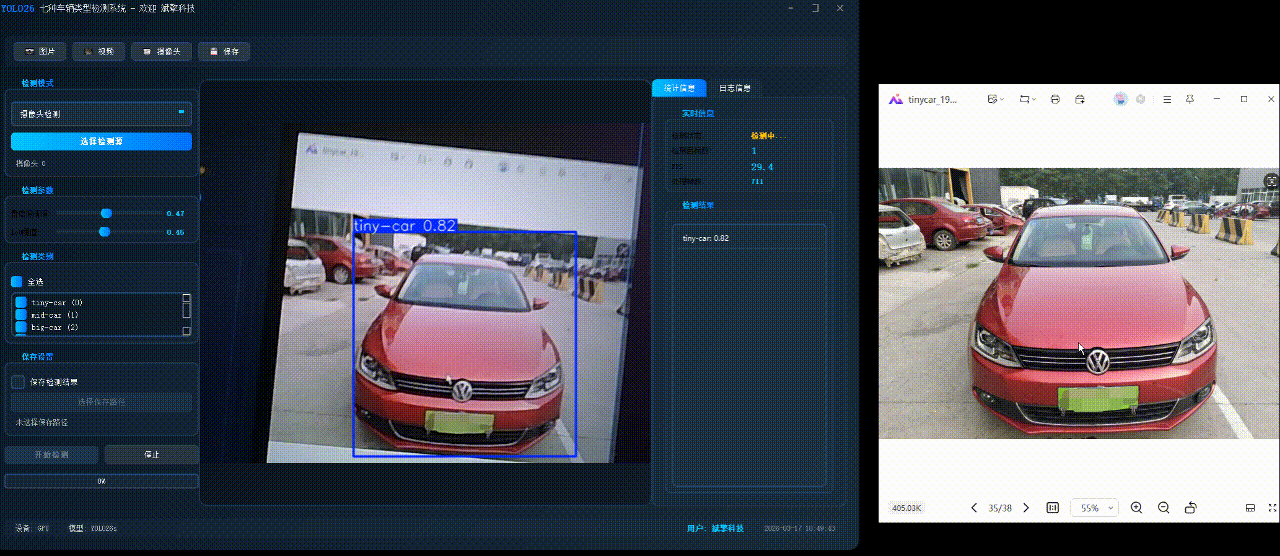Click the greyed 选择保存路径 button
Viewport: 1280px width, 556px height.
[101, 402]
